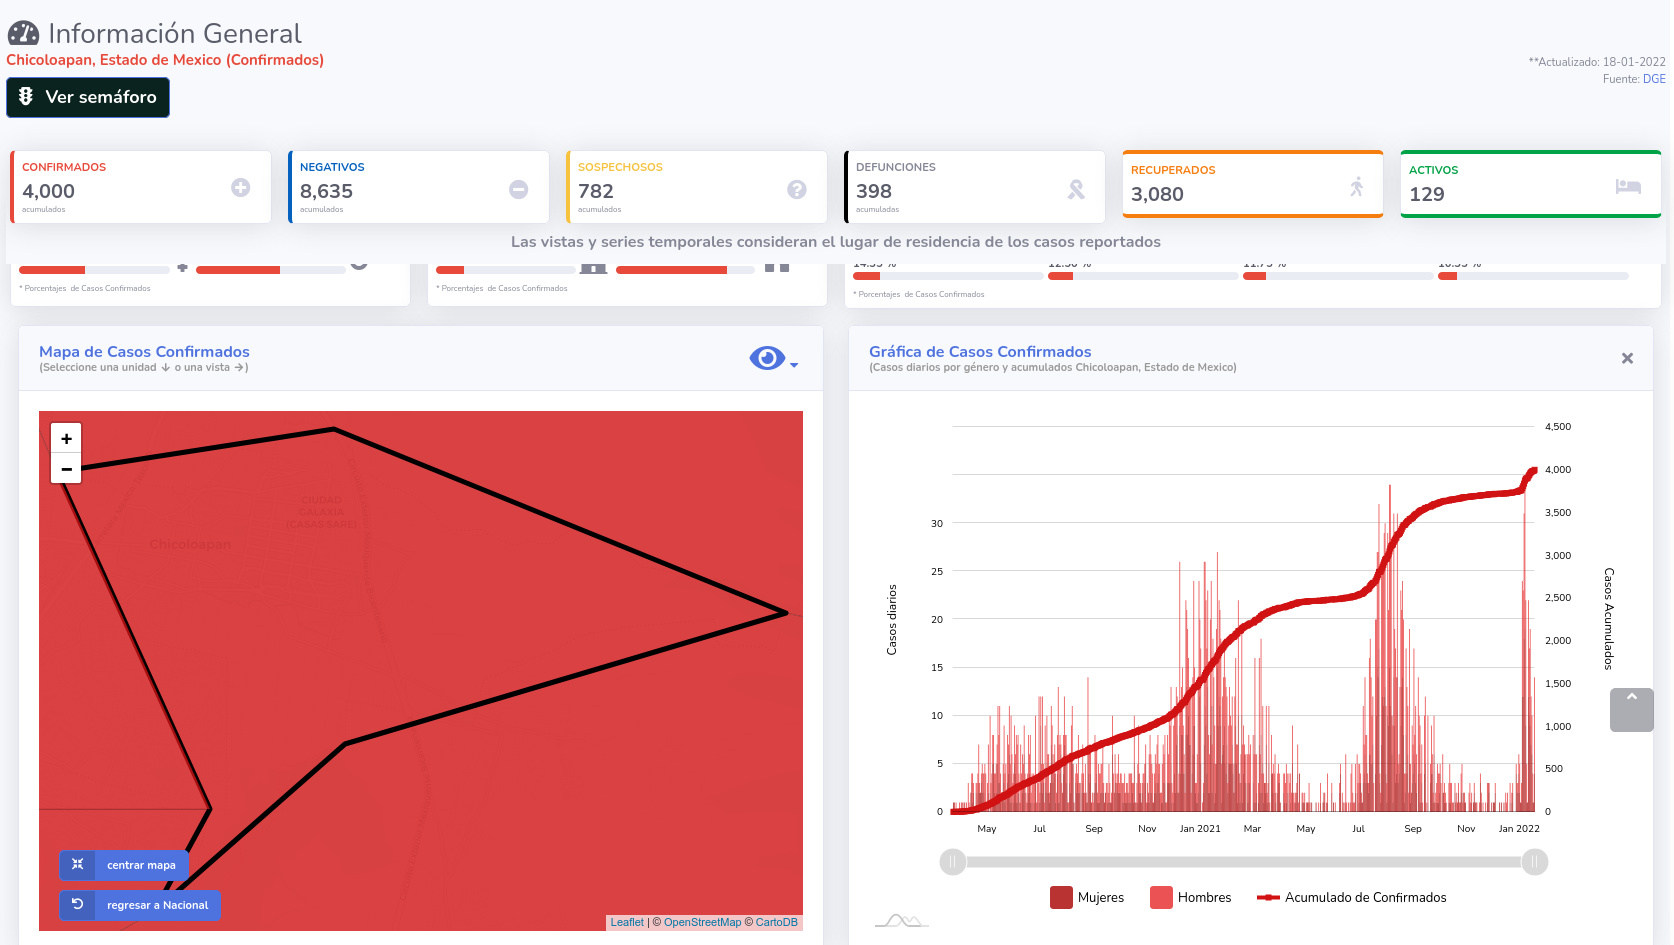The height and width of the screenshot is (945, 1674).
Task: Click the Chicoloapan label on the map
Action: tap(190, 544)
